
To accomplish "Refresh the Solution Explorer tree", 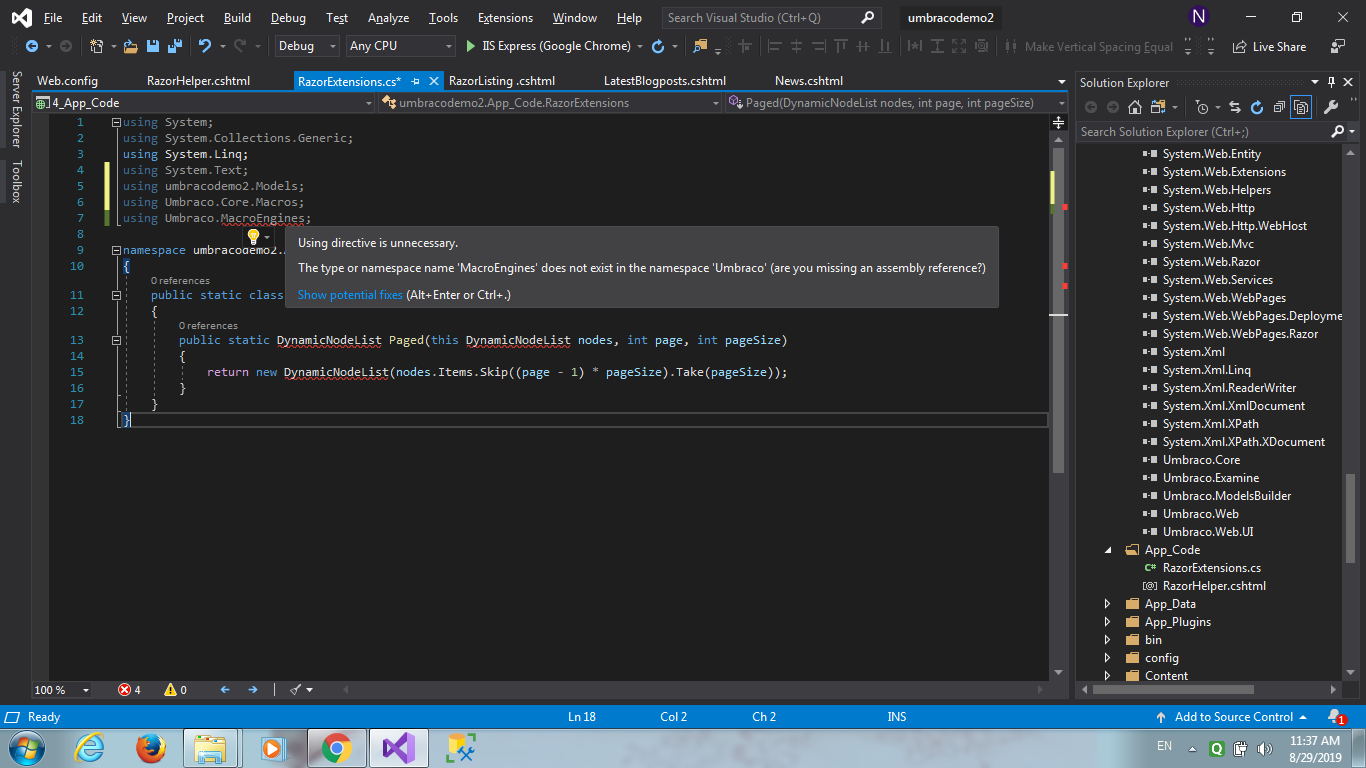I will [1256, 107].
